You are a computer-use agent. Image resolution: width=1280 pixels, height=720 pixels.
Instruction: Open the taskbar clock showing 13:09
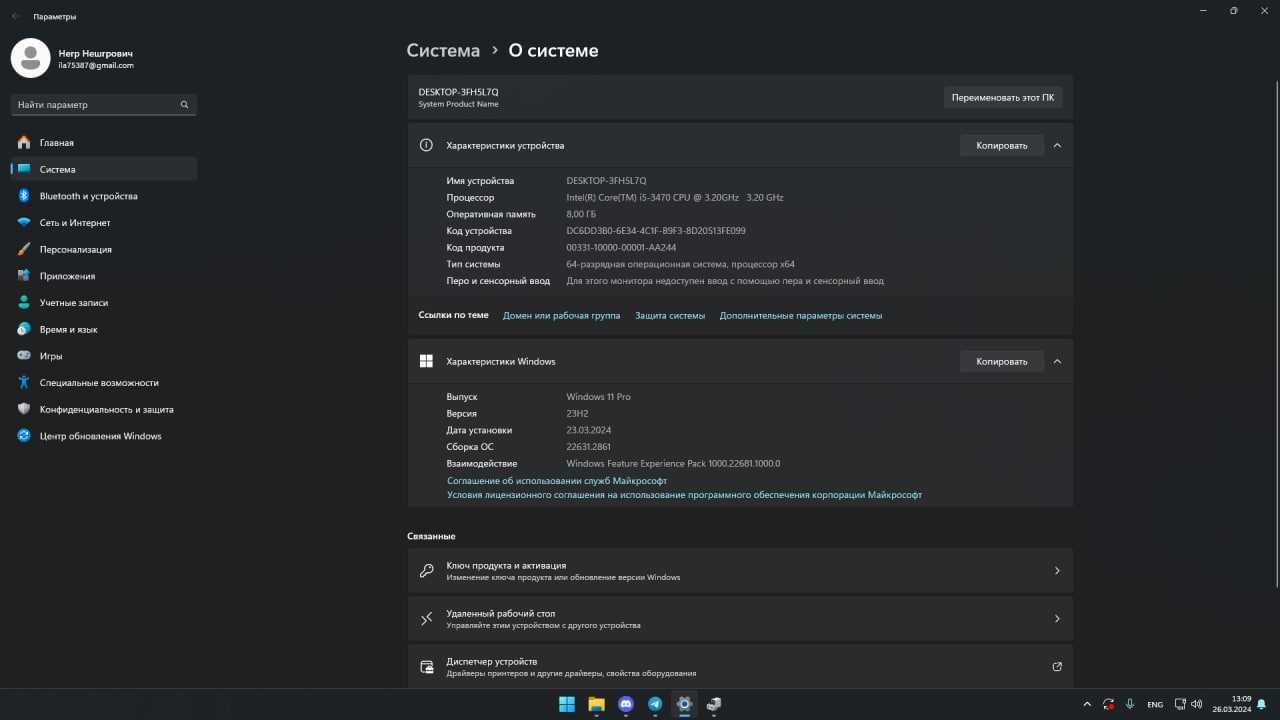click(x=1231, y=704)
